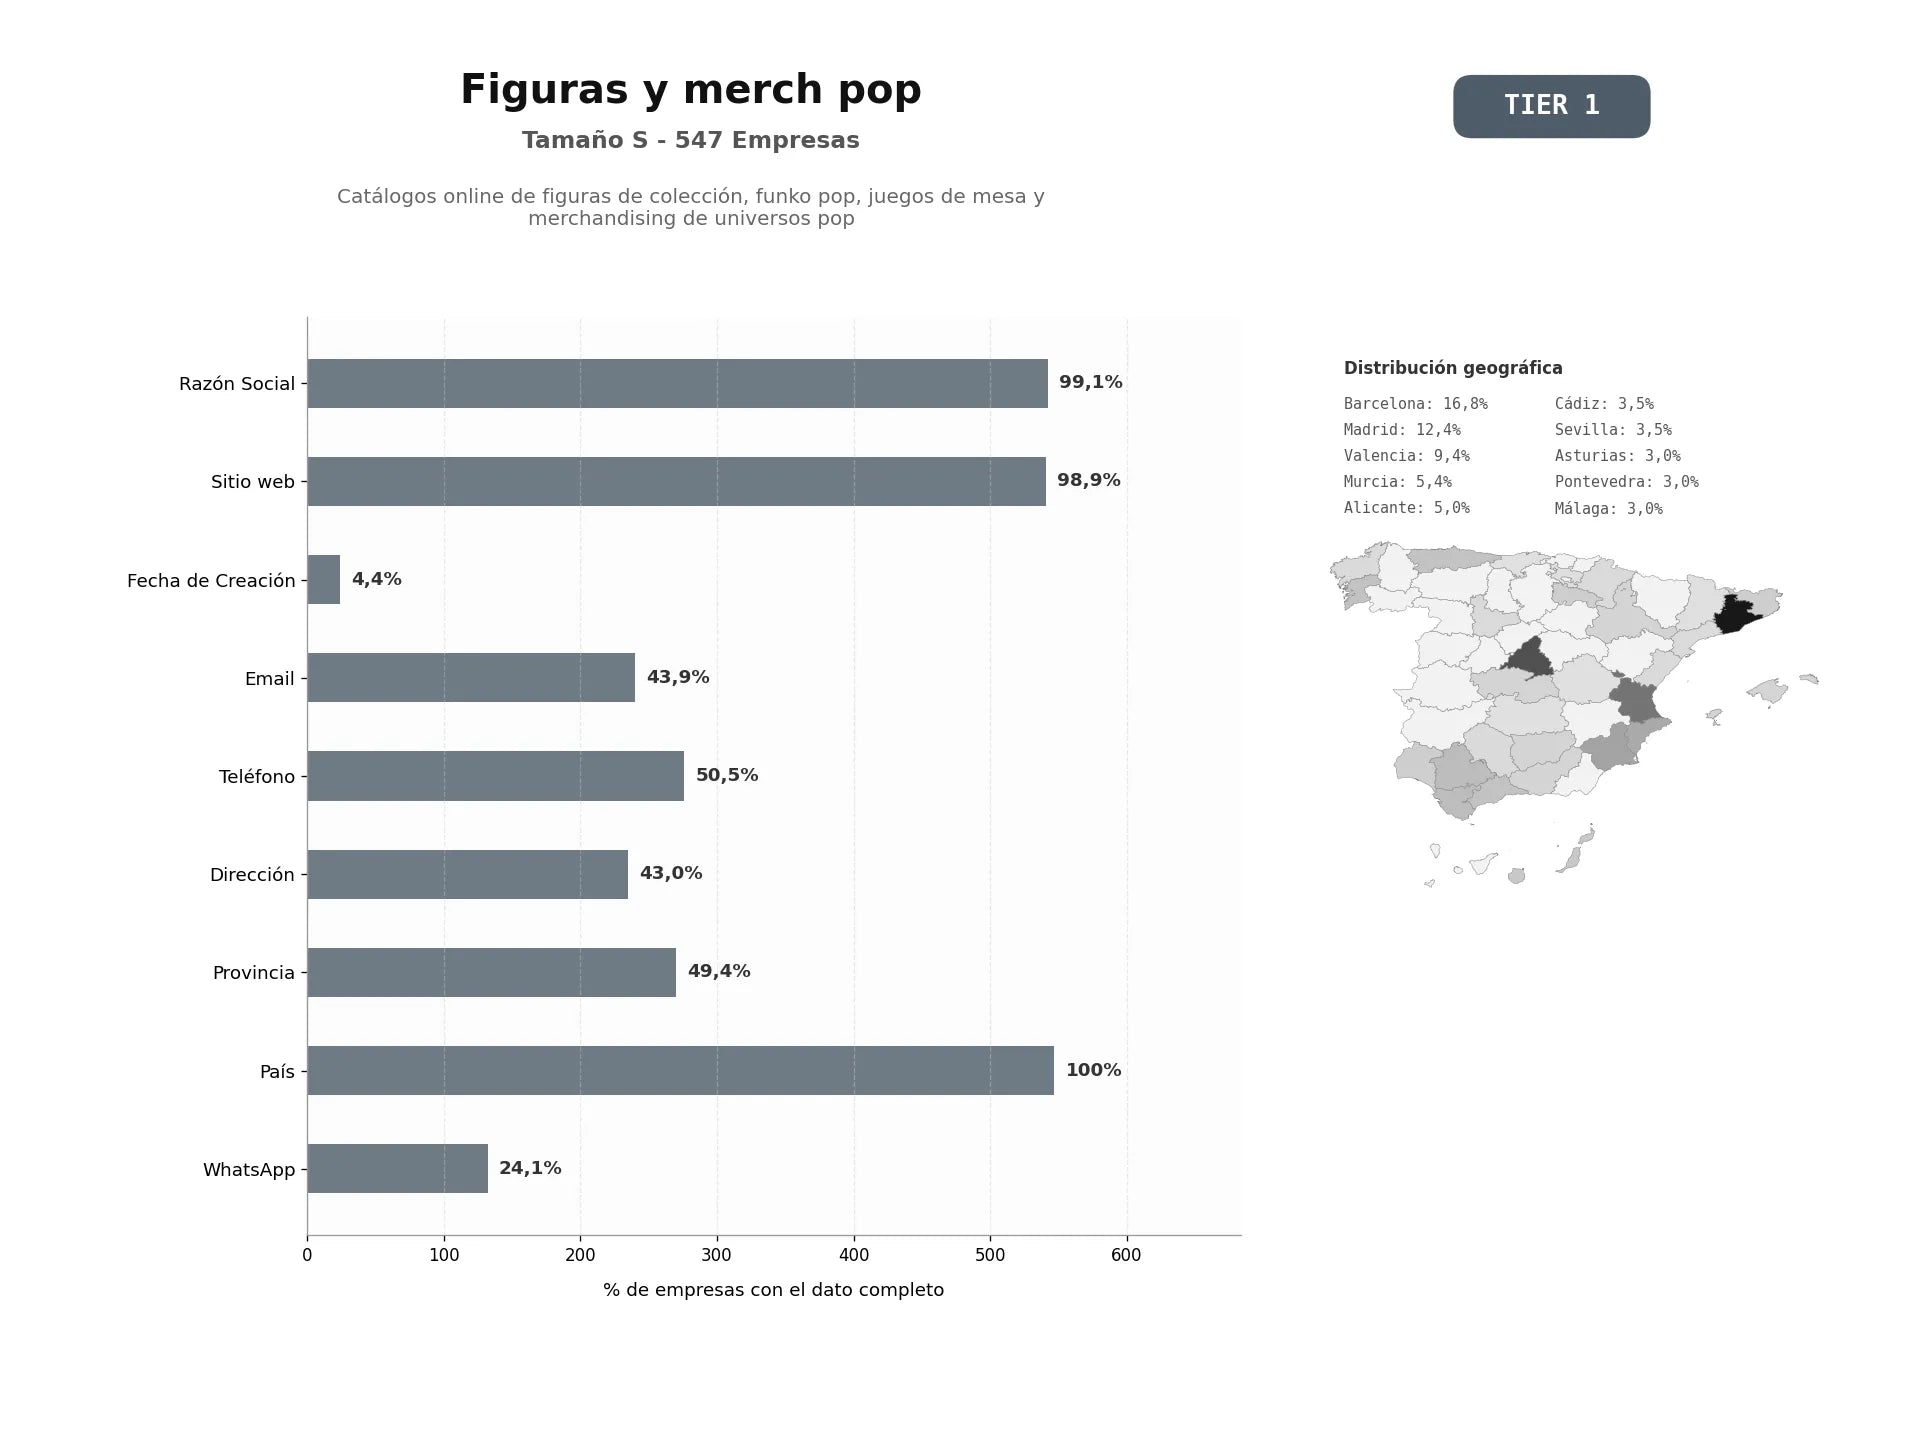Viewport: 1920px width, 1440px height.
Task: Click Madrid province on the map
Action: click(1528, 660)
